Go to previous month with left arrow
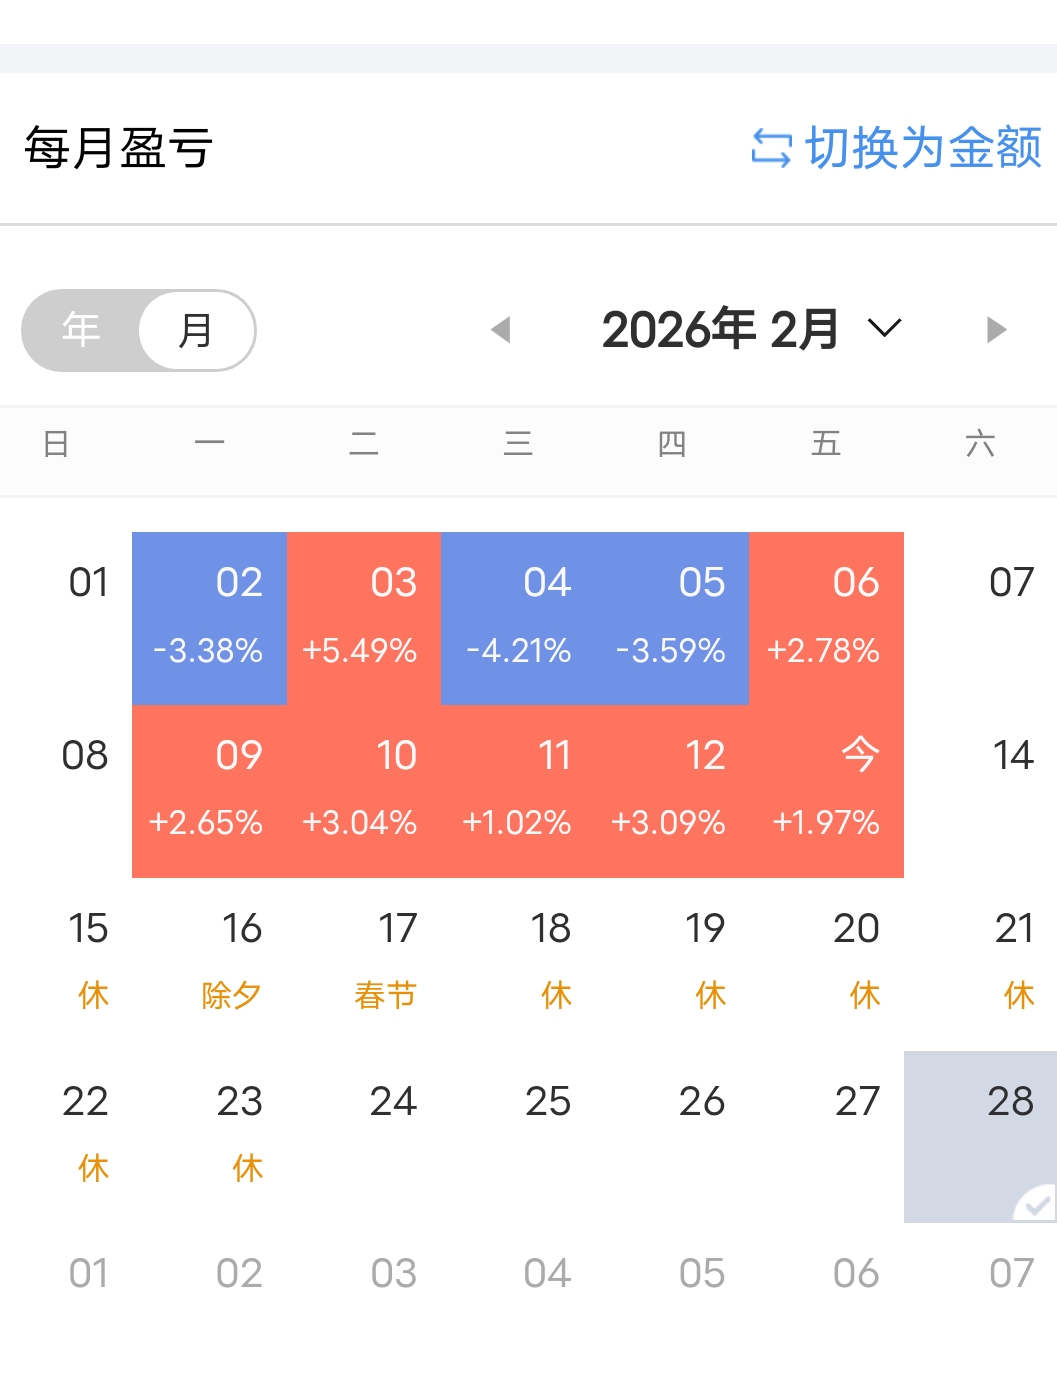This screenshot has width=1057, height=1386. [x=501, y=330]
